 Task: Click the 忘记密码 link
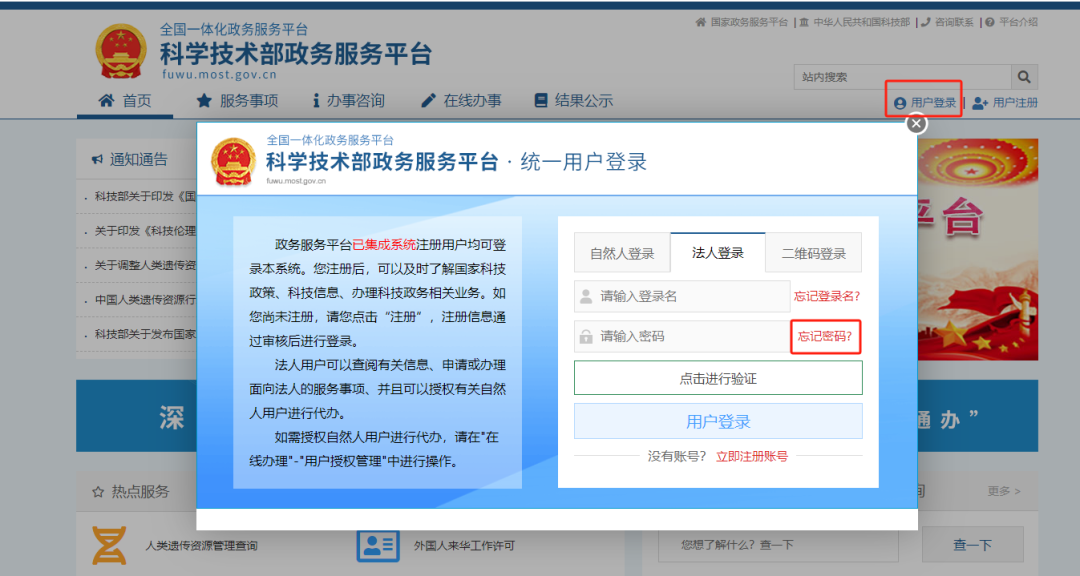tap(825, 339)
